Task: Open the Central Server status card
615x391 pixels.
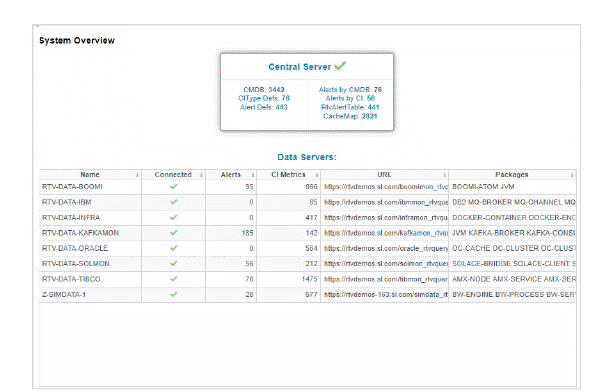Action: (307, 92)
